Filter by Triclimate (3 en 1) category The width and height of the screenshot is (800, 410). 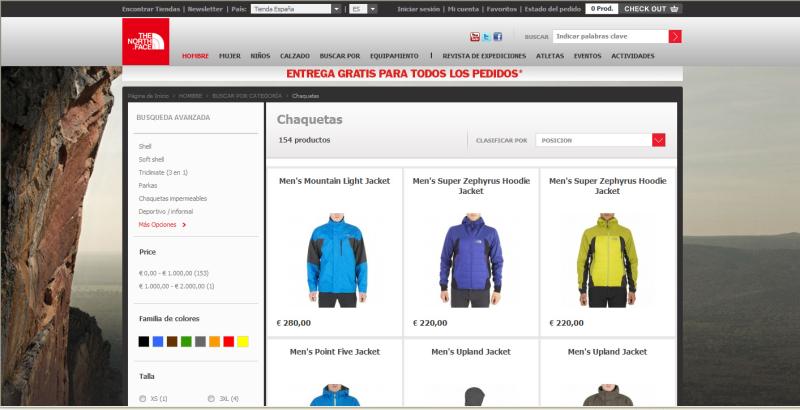pos(163,173)
